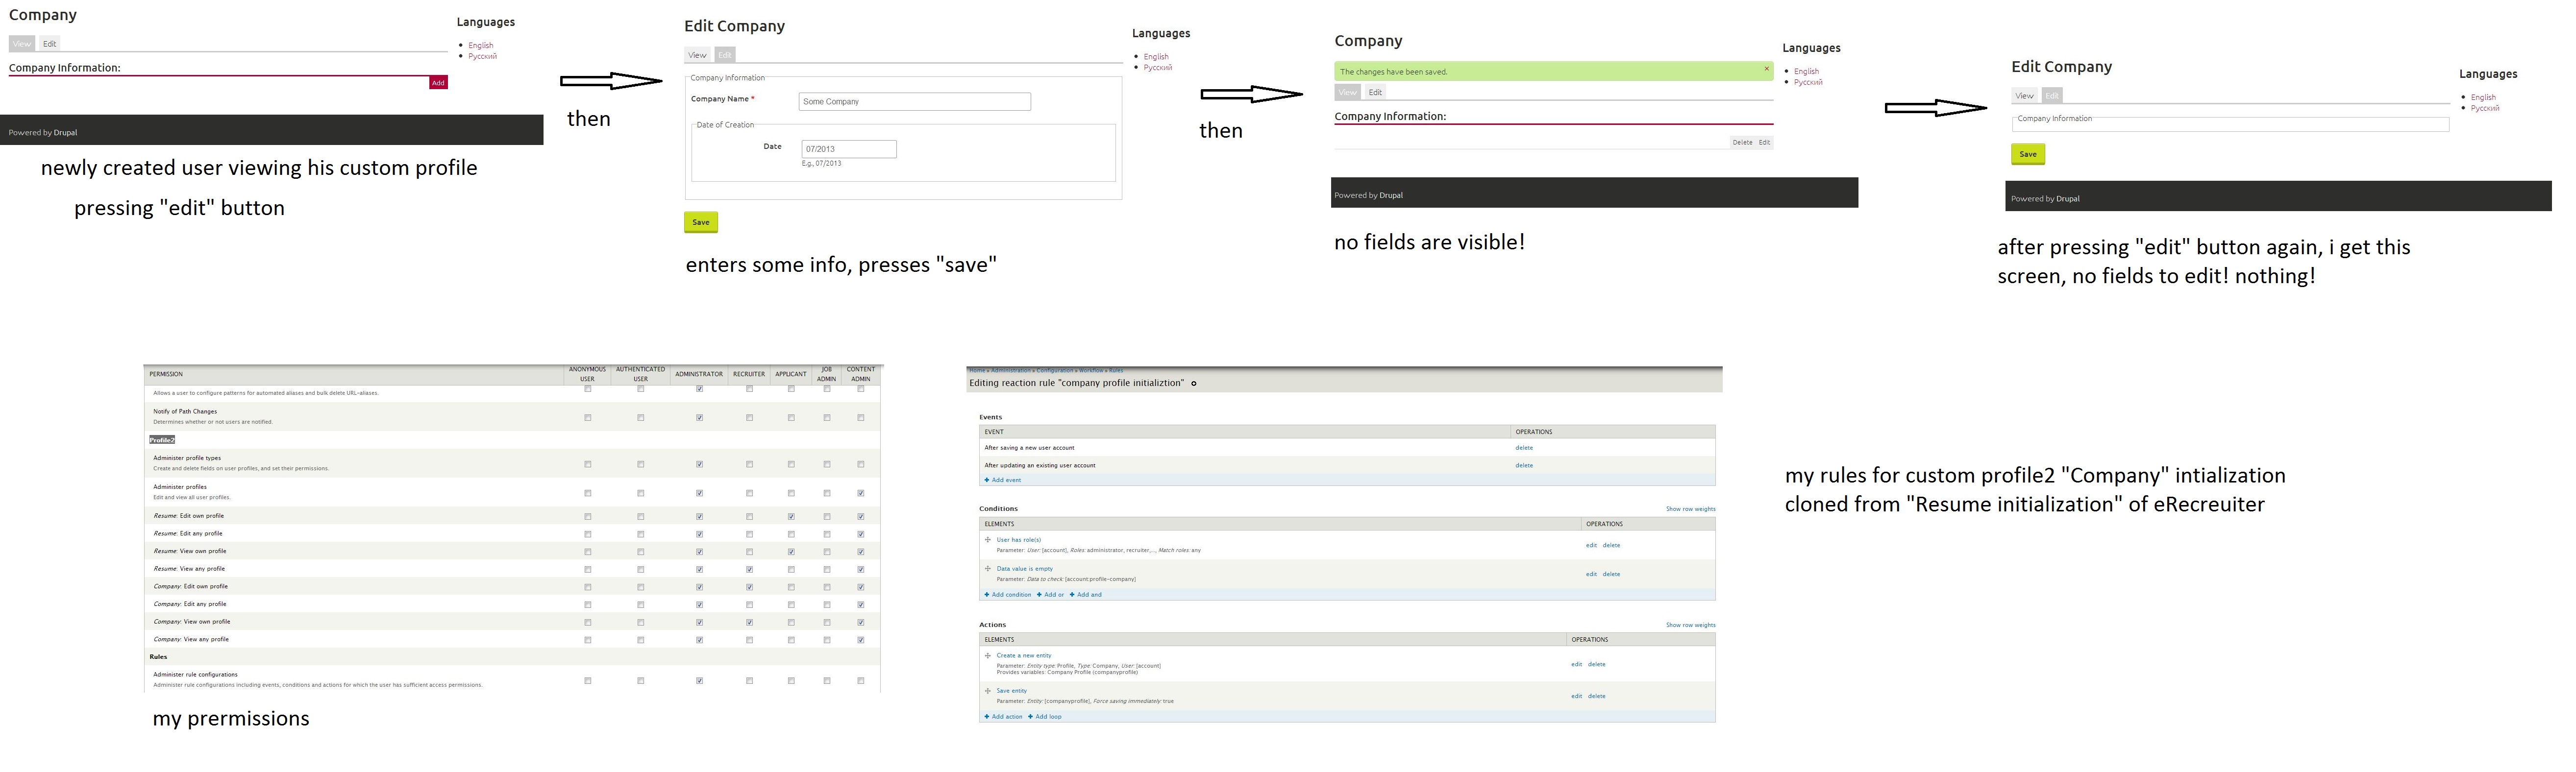This screenshot has width=2576, height=772.
Task: Click the move handle beside "User has role(s)"
Action: (x=988, y=539)
